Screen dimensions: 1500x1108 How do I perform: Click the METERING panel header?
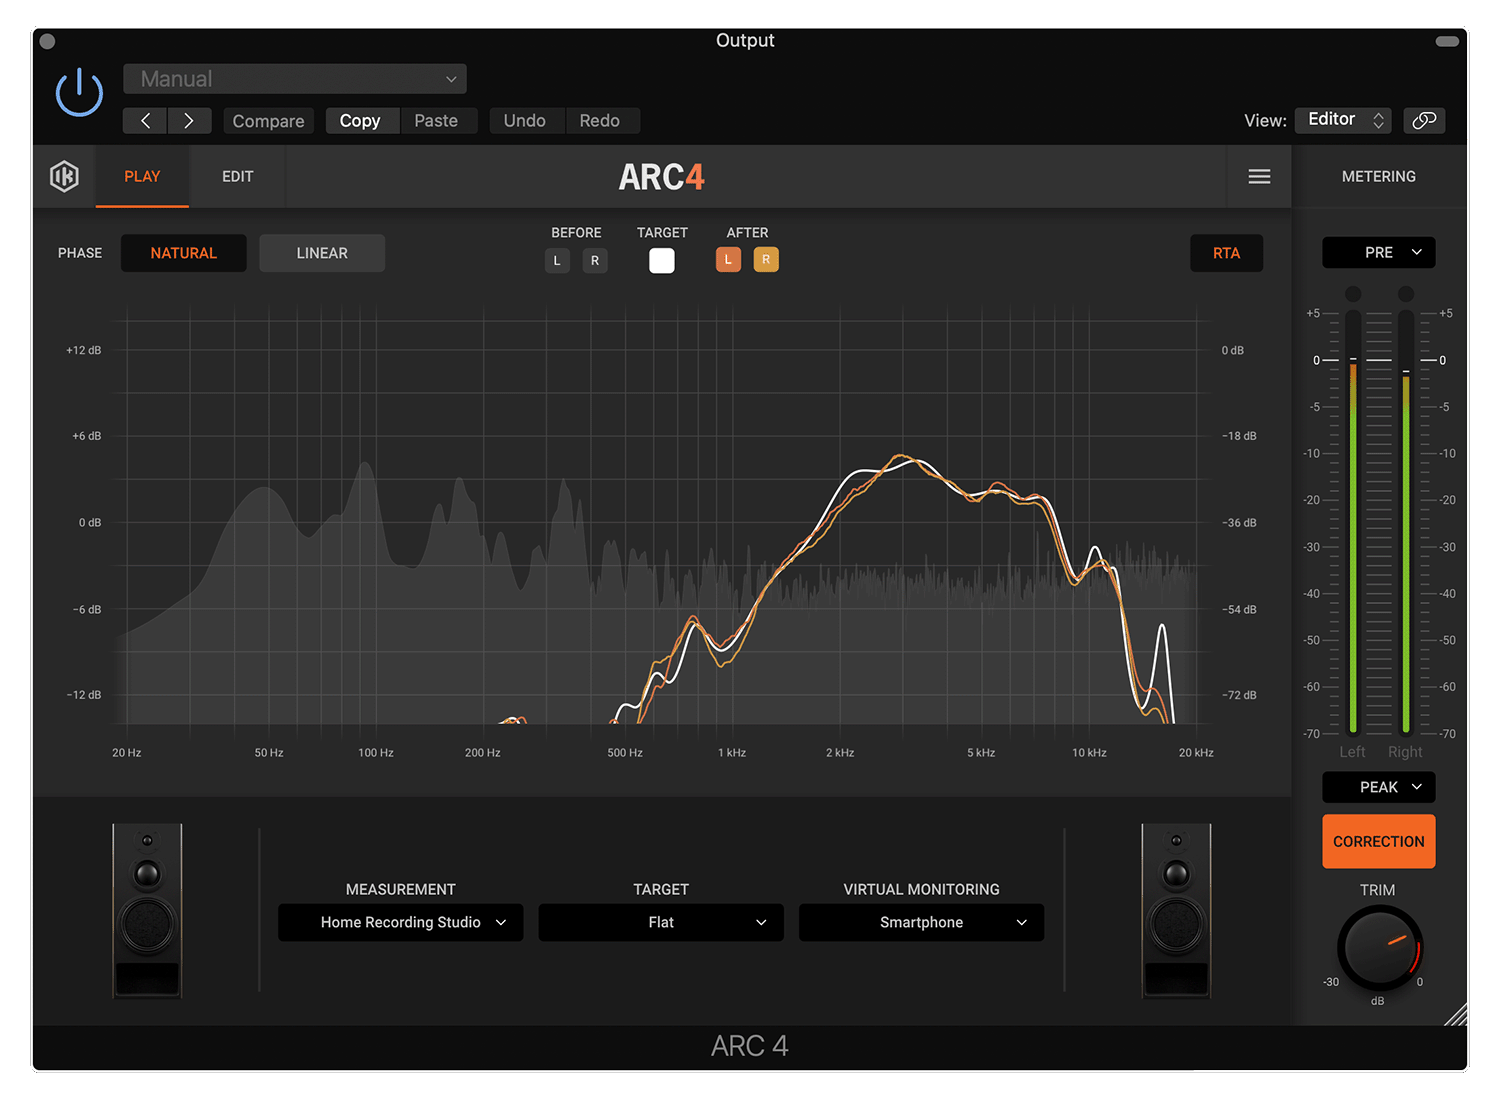pyautogui.click(x=1378, y=177)
